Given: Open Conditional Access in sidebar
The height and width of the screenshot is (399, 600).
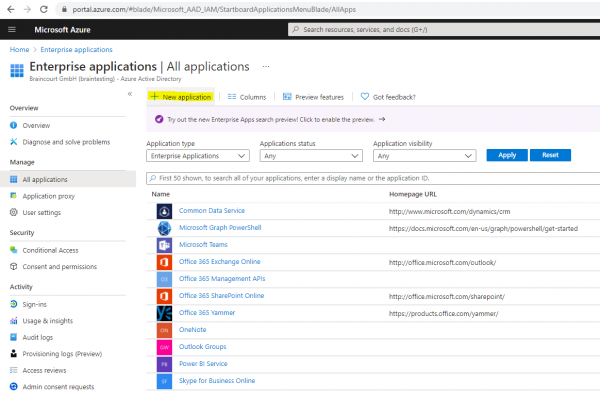Looking at the screenshot, I should (x=50, y=250).
